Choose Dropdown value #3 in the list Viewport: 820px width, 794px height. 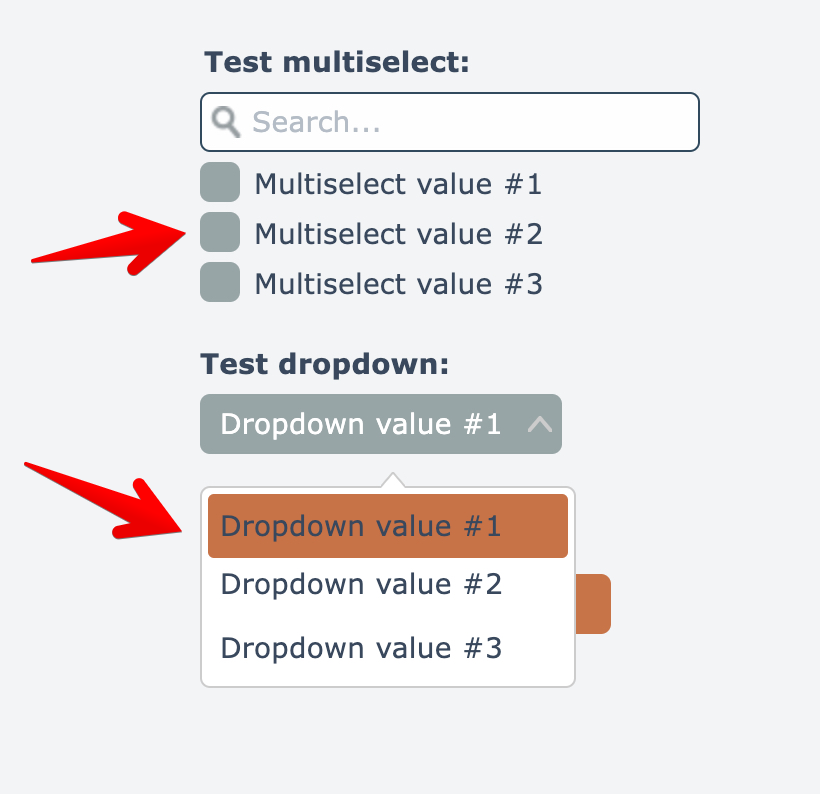point(361,648)
